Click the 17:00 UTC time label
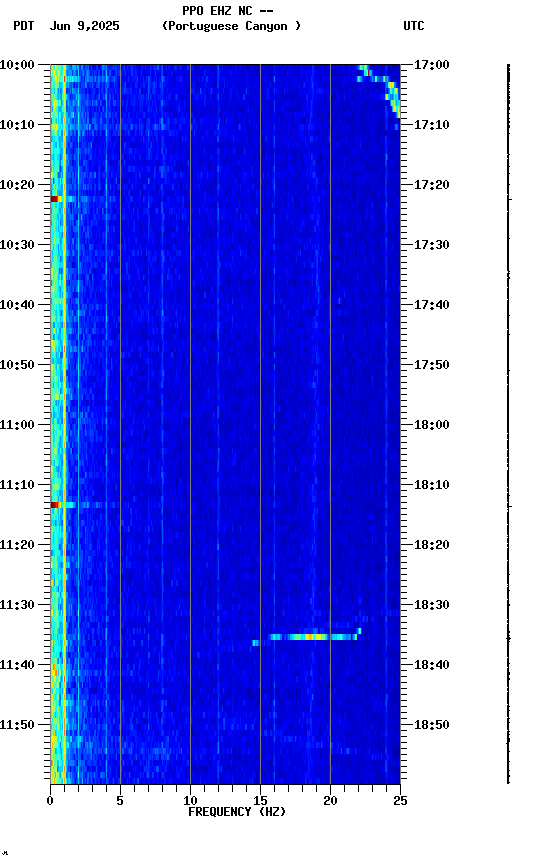 click(x=432, y=65)
